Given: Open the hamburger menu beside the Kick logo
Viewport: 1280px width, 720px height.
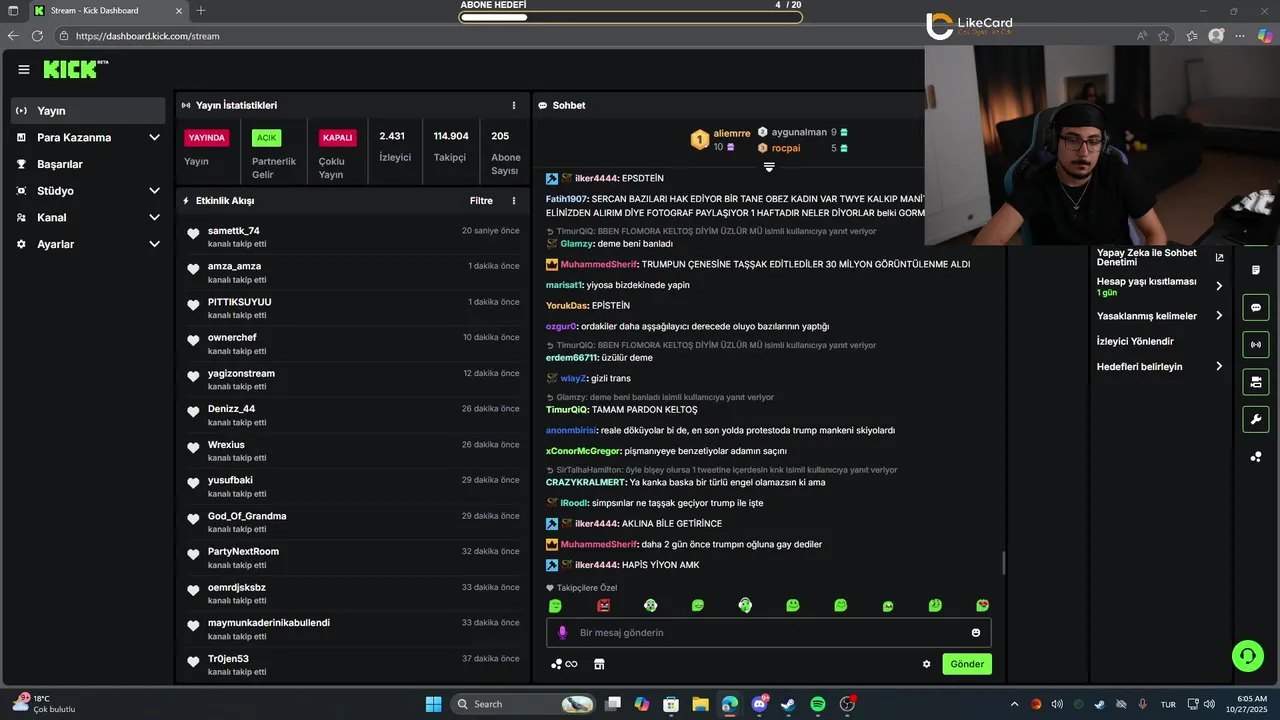Looking at the screenshot, I should point(24,69).
